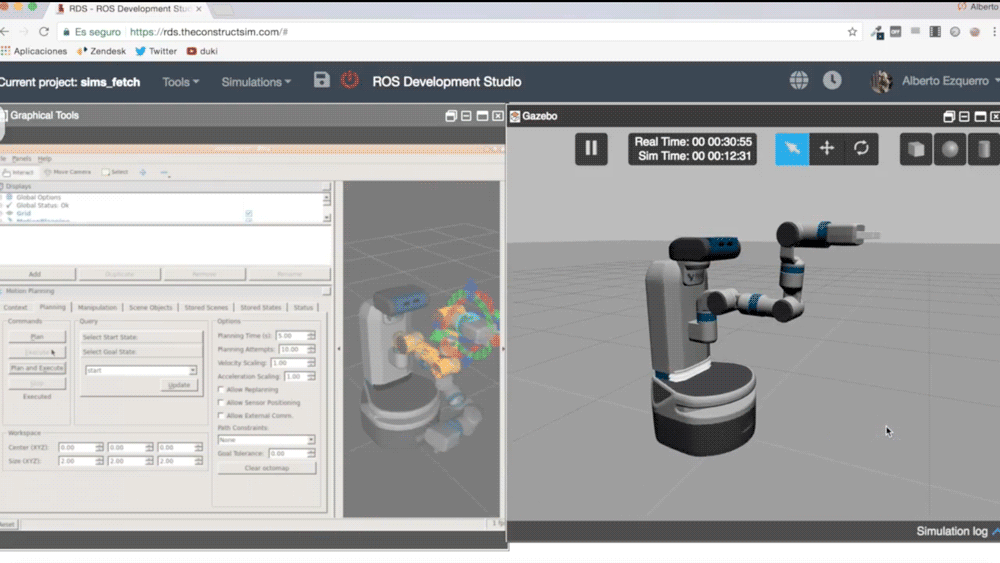Switch to the Status tab
The height and width of the screenshot is (563, 1000).
pyautogui.click(x=303, y=307)
